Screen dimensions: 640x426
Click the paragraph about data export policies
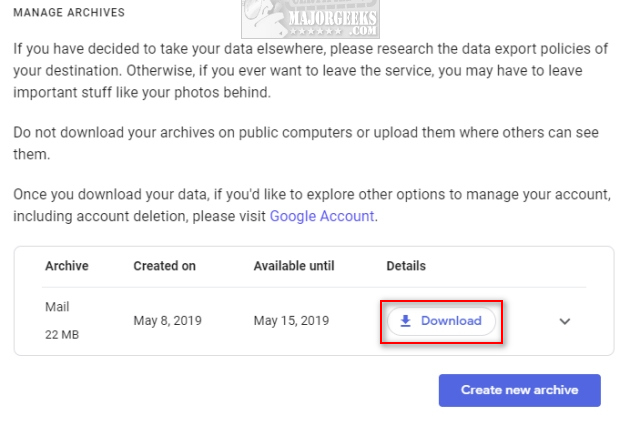tap(312, 71)
